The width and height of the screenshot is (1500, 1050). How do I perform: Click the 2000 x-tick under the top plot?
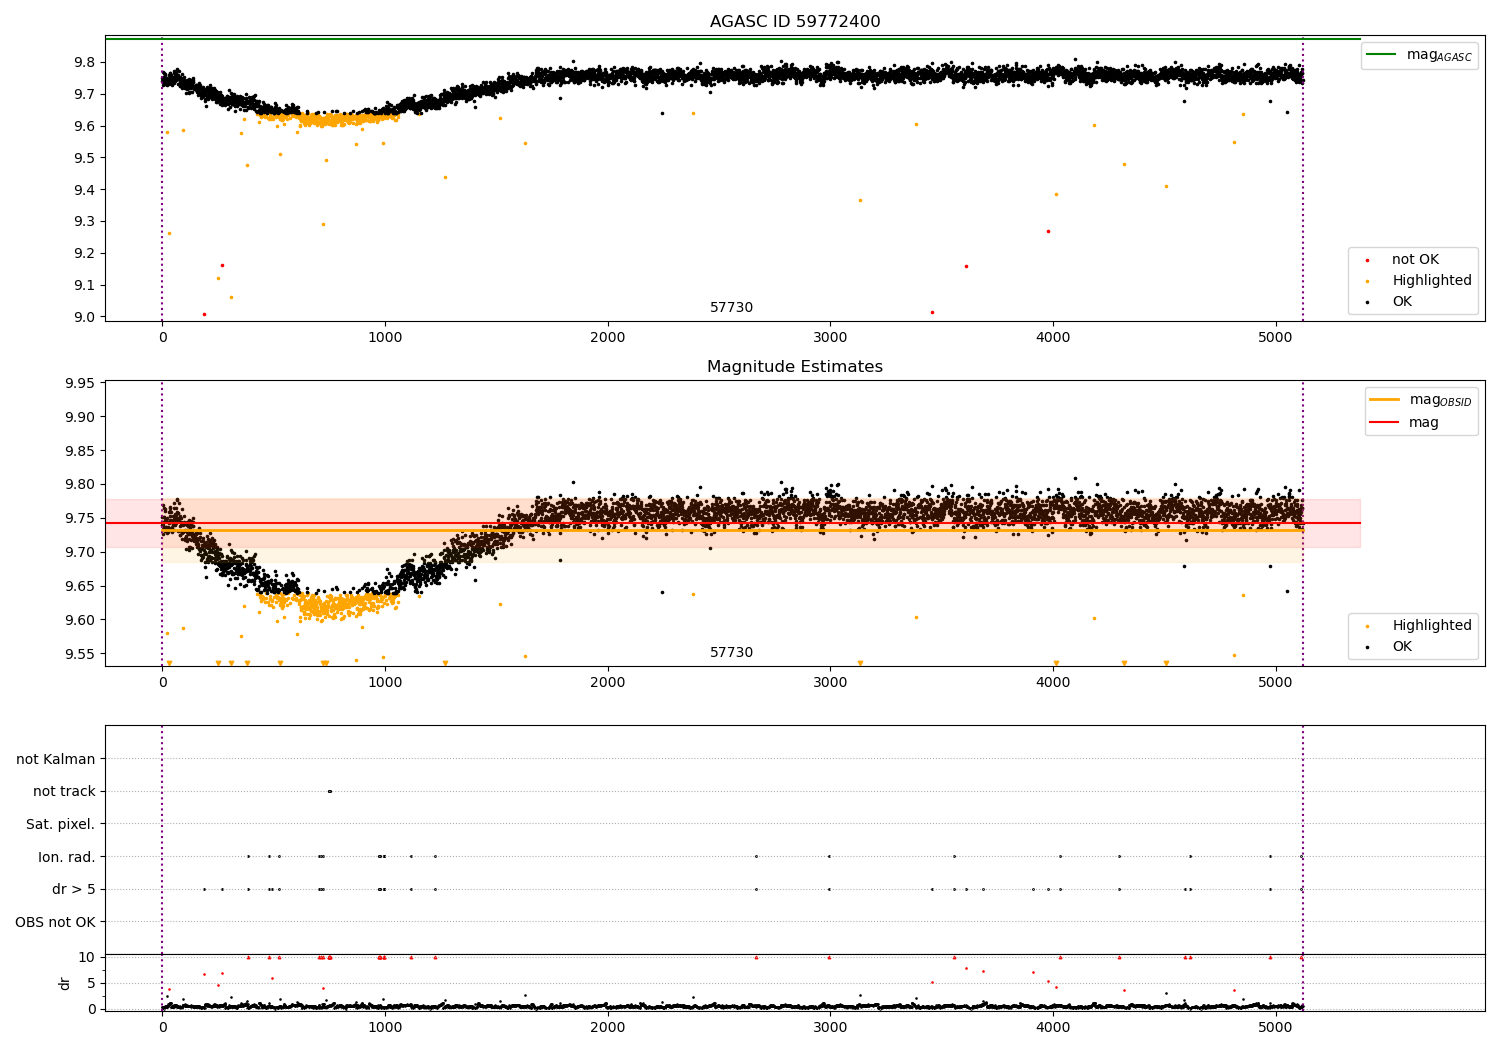click(x=608, y=337)
